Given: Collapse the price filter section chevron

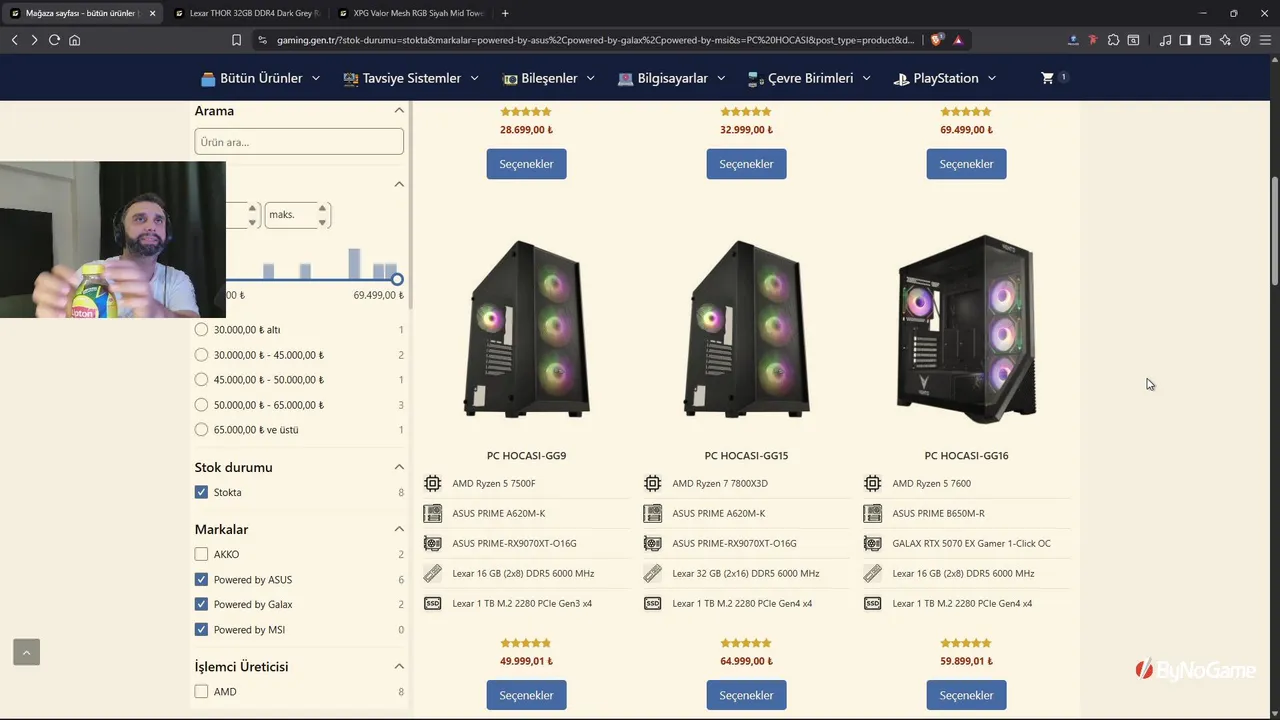Looking at the screenshot, I should click(x=399, y=184).
